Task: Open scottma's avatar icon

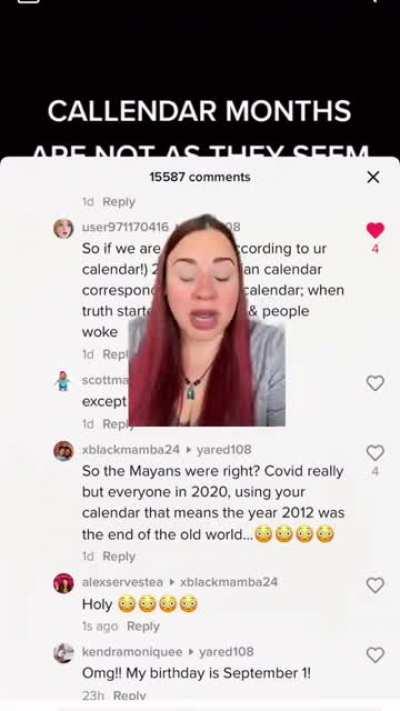Action: [x=63, y=381]
